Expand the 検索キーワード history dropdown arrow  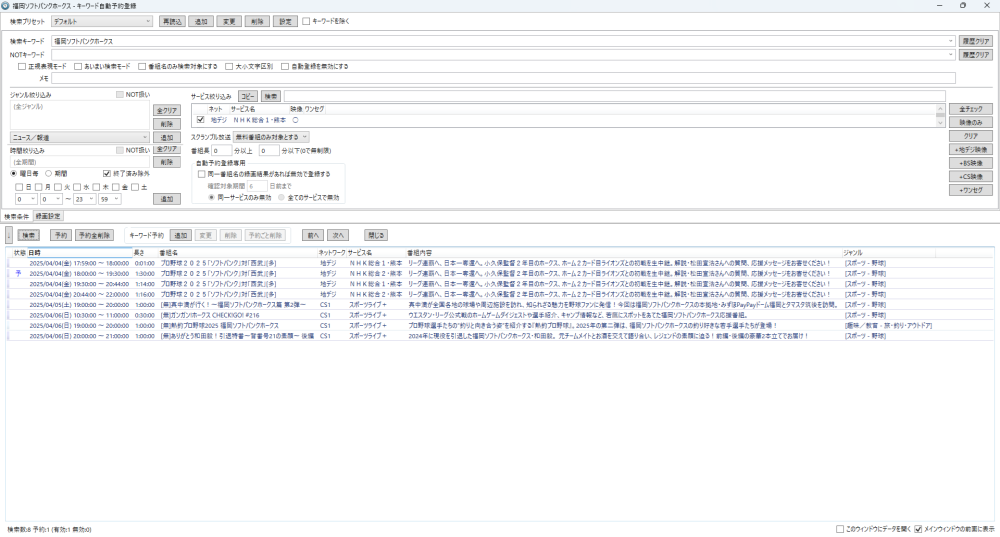(x=950, y=41)
